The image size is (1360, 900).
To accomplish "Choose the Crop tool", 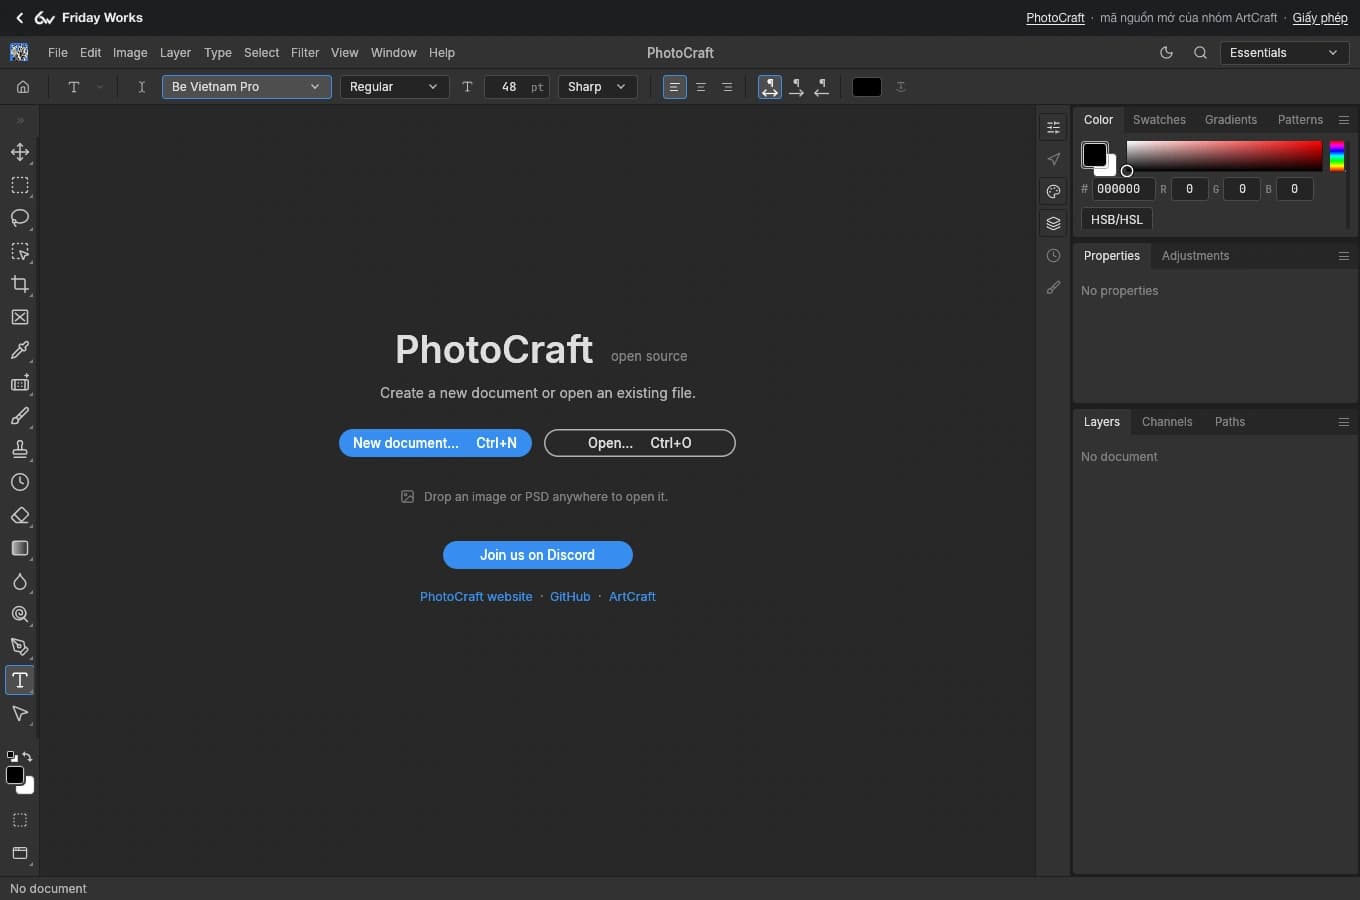I will pos(20,284).
